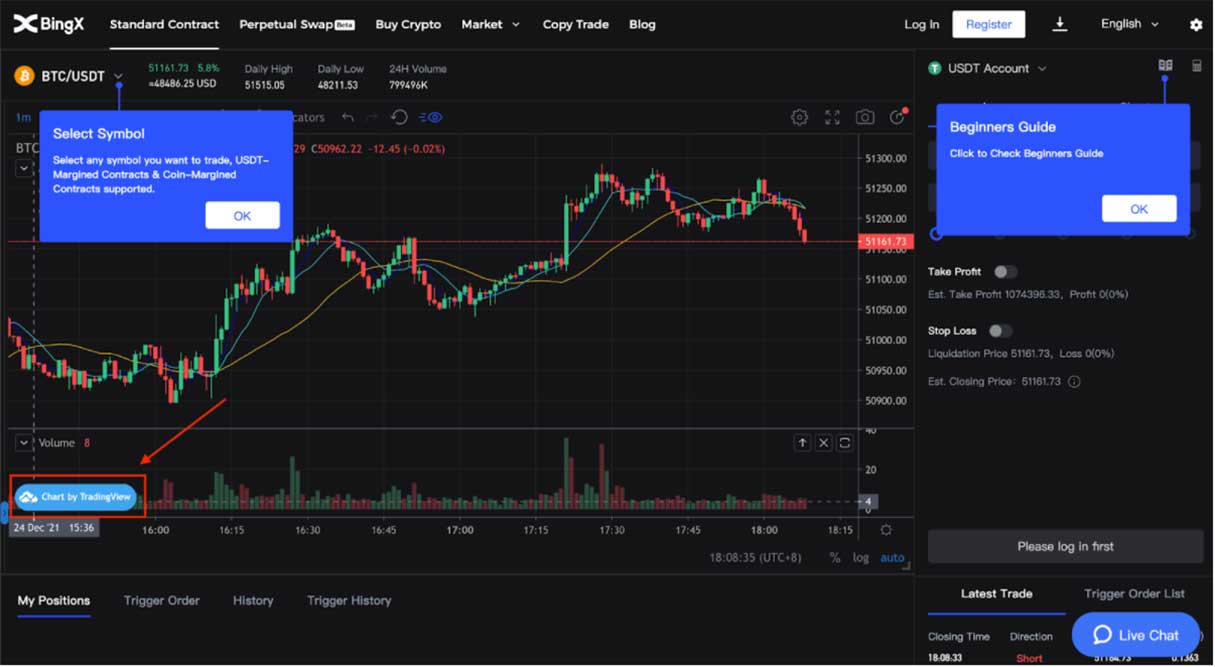The height and width of the screenshot is (667, 1215).
Task: Open the calculator icon
Action: tap(1196, 66)
